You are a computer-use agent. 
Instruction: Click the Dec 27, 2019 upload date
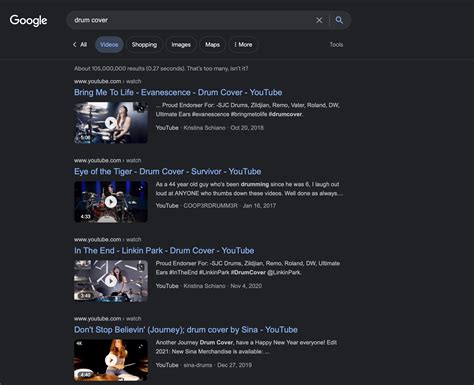[x=234, y=365]
